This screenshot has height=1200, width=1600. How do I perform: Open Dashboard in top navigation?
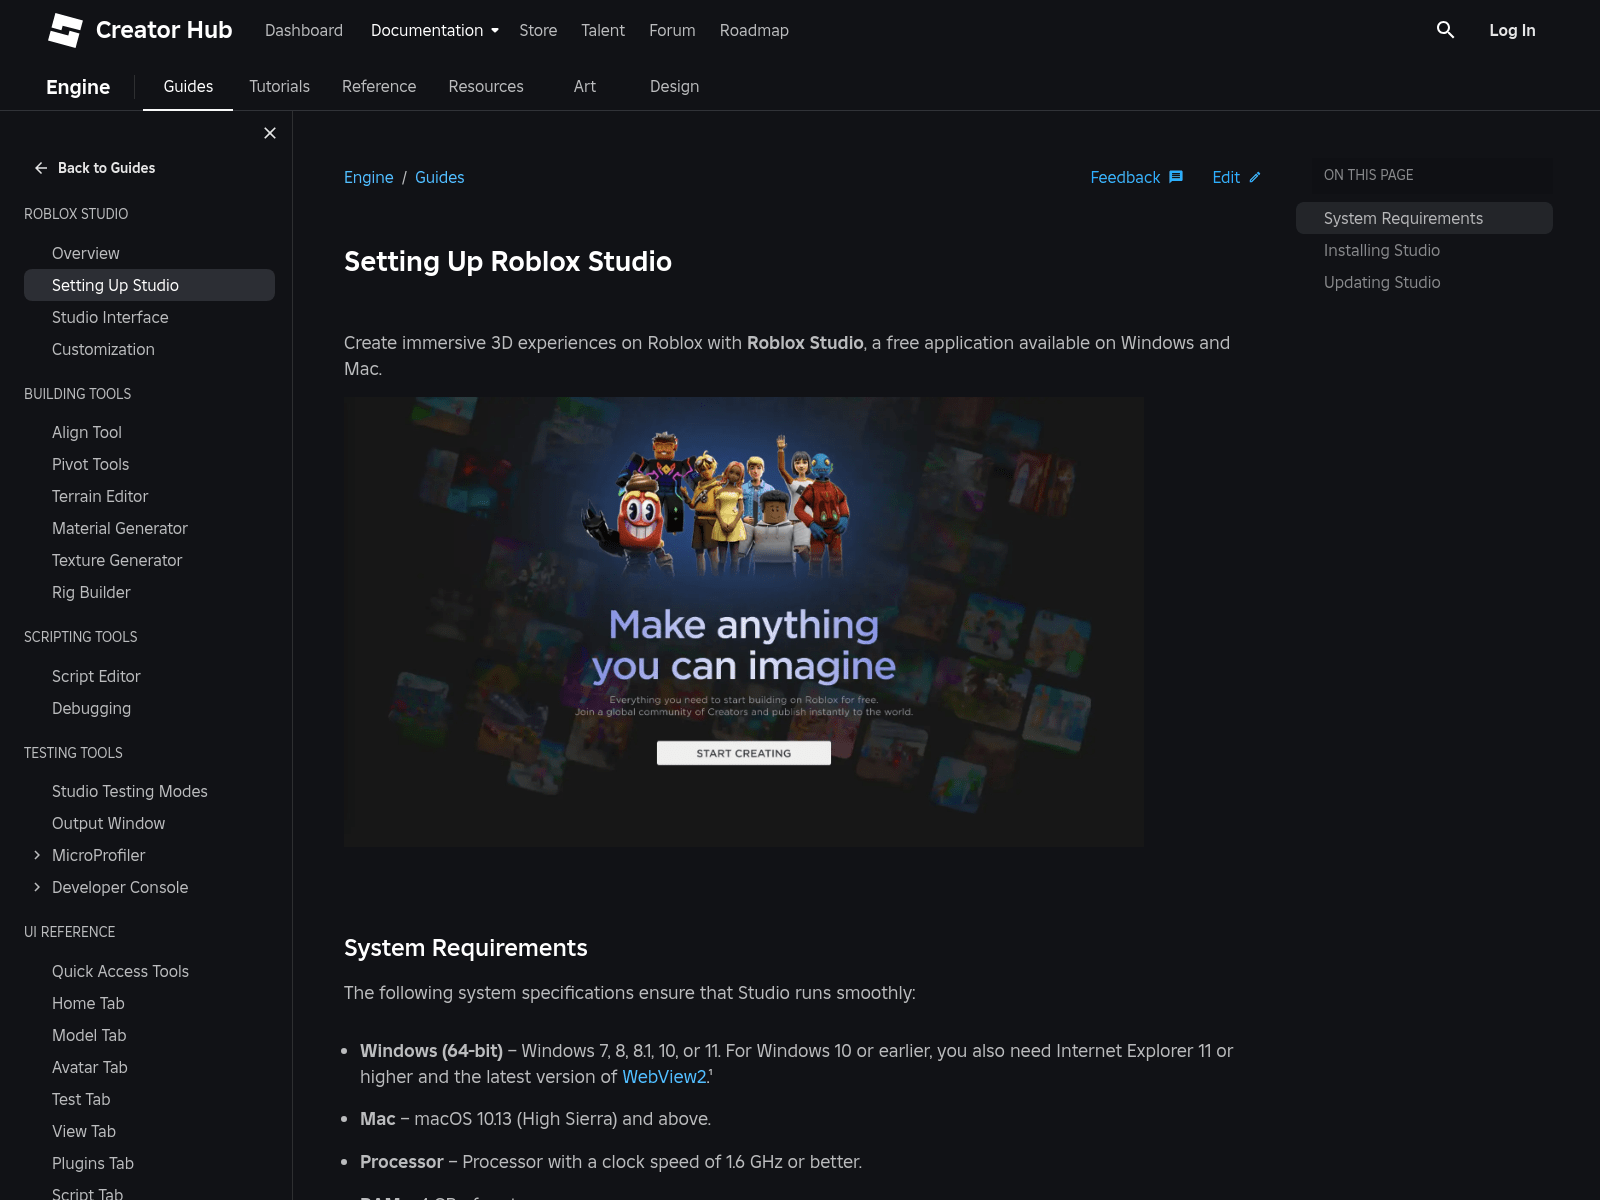(x=304, y=30)
